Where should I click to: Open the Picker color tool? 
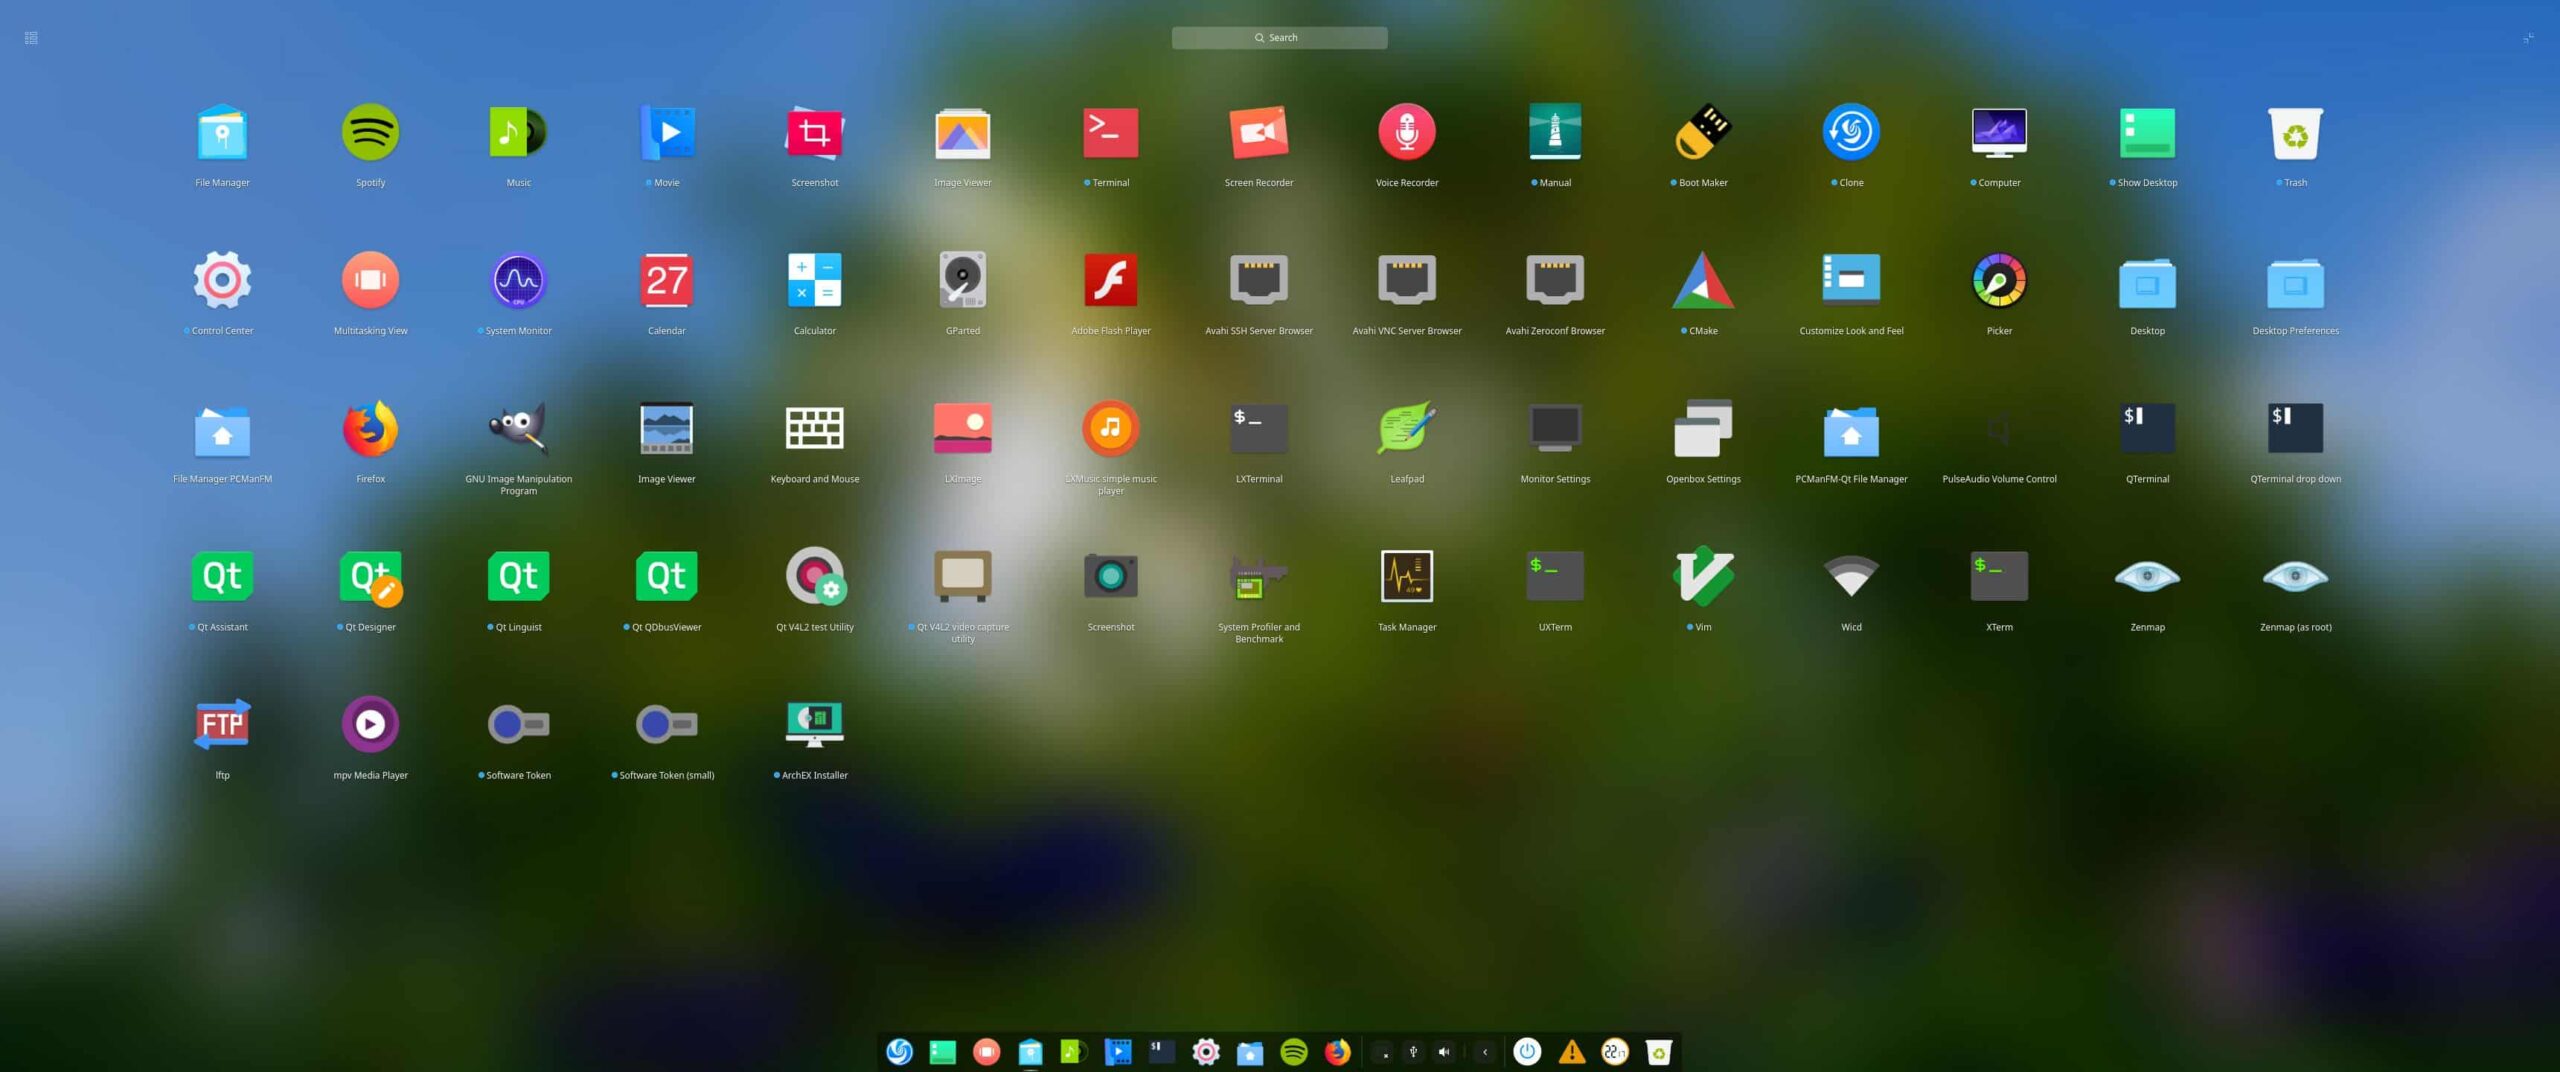coord(1999,281)
